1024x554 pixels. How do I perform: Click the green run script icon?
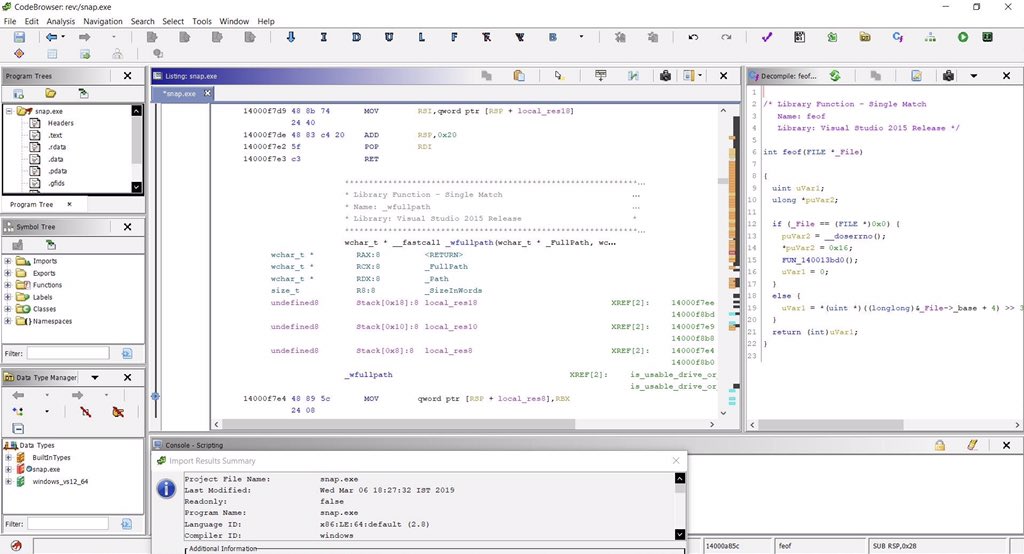(x=963, y=37)
